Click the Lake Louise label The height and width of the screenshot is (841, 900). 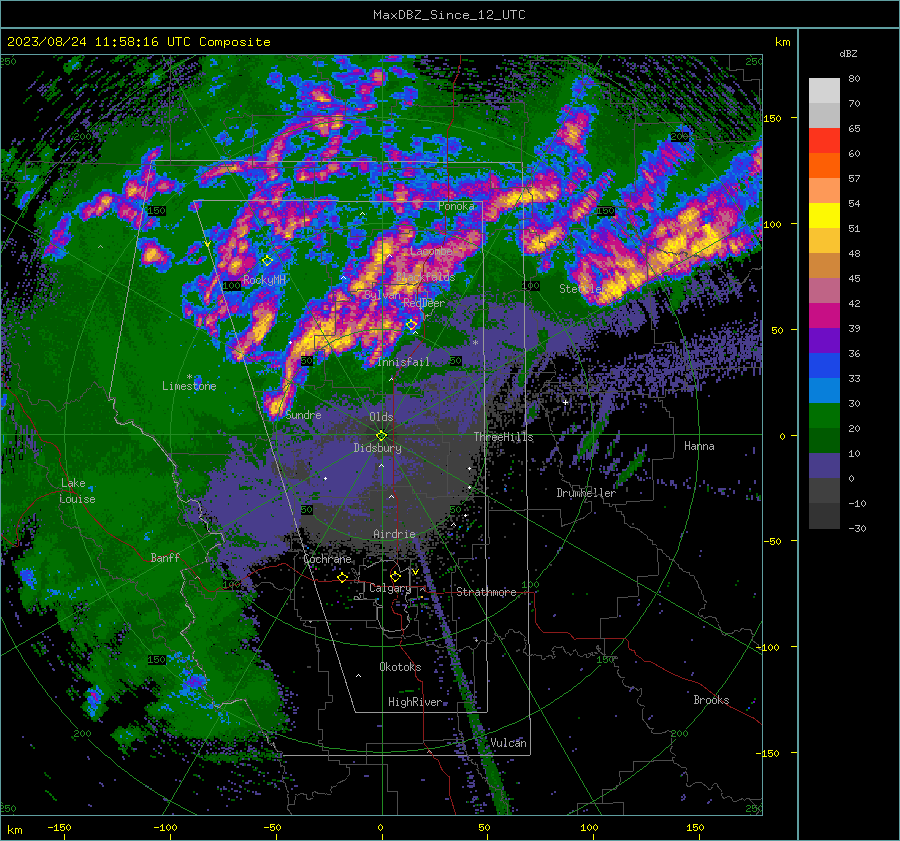click(79, 491)
